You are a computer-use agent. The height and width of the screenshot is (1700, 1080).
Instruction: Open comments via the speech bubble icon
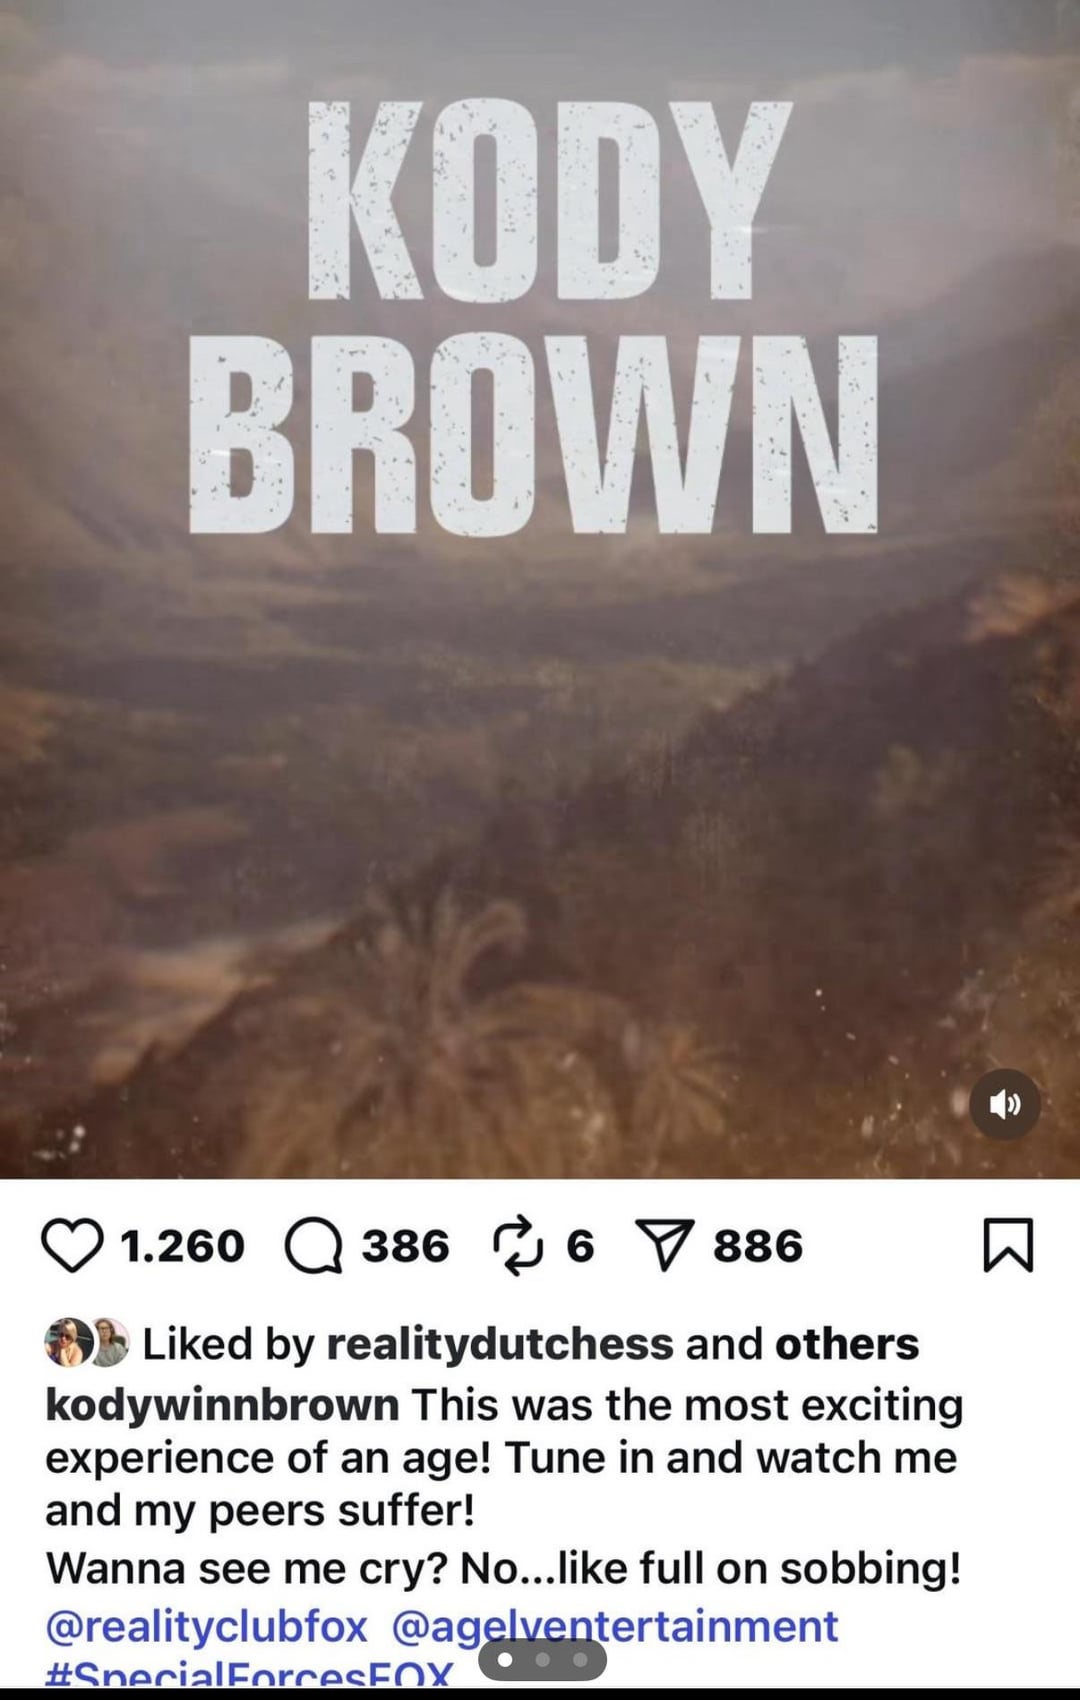[314, 1247]
